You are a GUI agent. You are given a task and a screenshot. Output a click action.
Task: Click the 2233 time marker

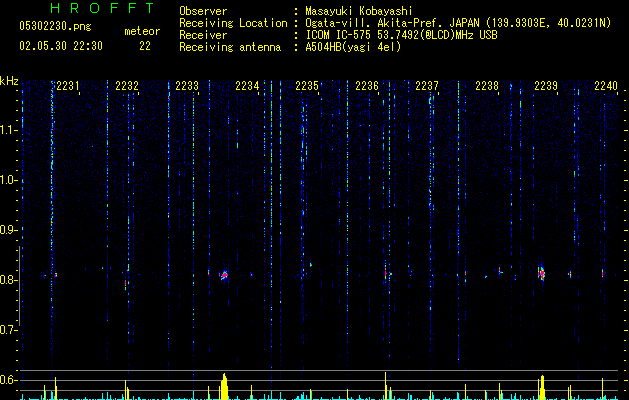(187, 86)
